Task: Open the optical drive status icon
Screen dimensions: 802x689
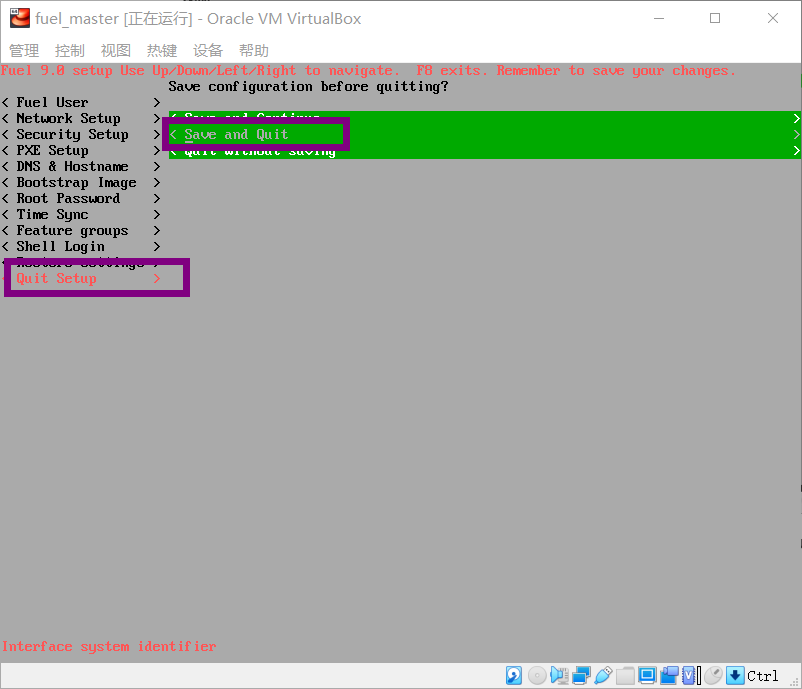Action: click(x=536, y=675)
